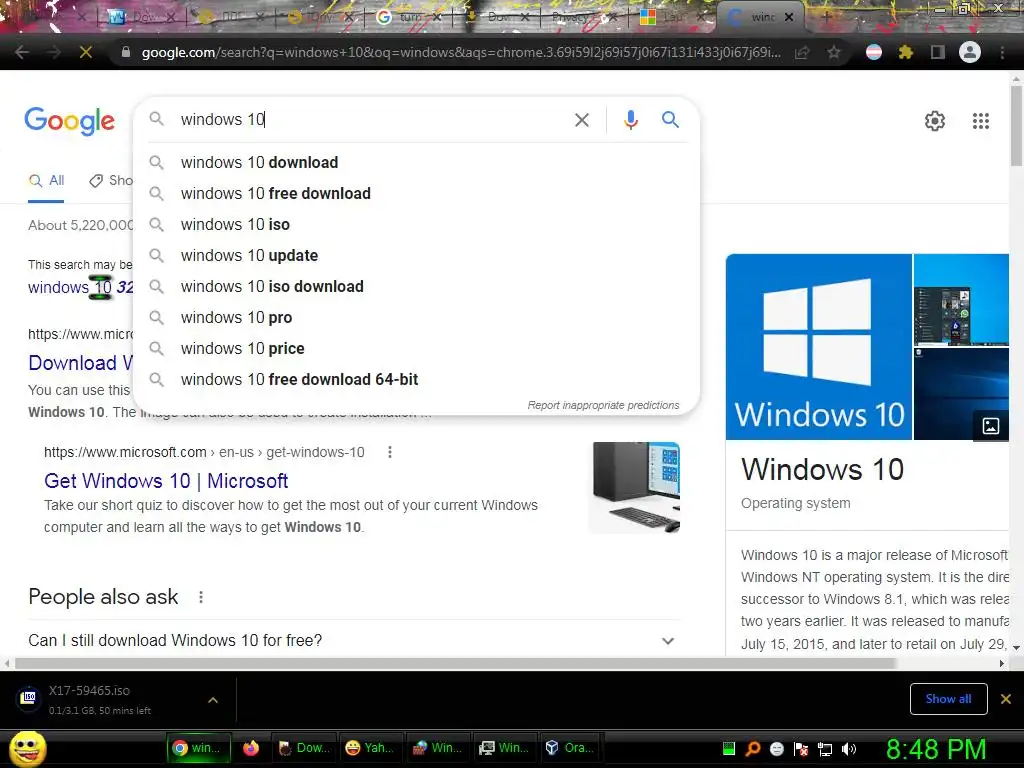Screen dimensions: 1024x768
Task: Open the People also ask options dots
Action: [201, 597]
